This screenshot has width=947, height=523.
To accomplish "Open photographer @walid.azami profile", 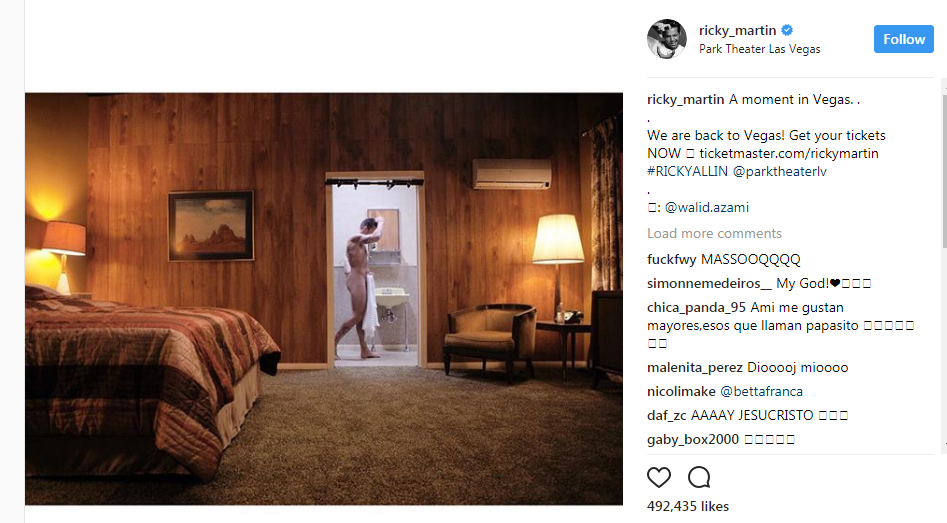I will click(x=707, y=208).
